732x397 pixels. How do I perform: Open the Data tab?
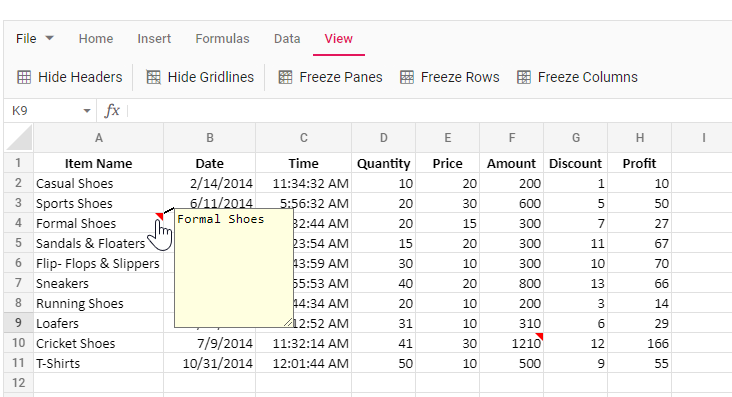[x=287, y=38]
